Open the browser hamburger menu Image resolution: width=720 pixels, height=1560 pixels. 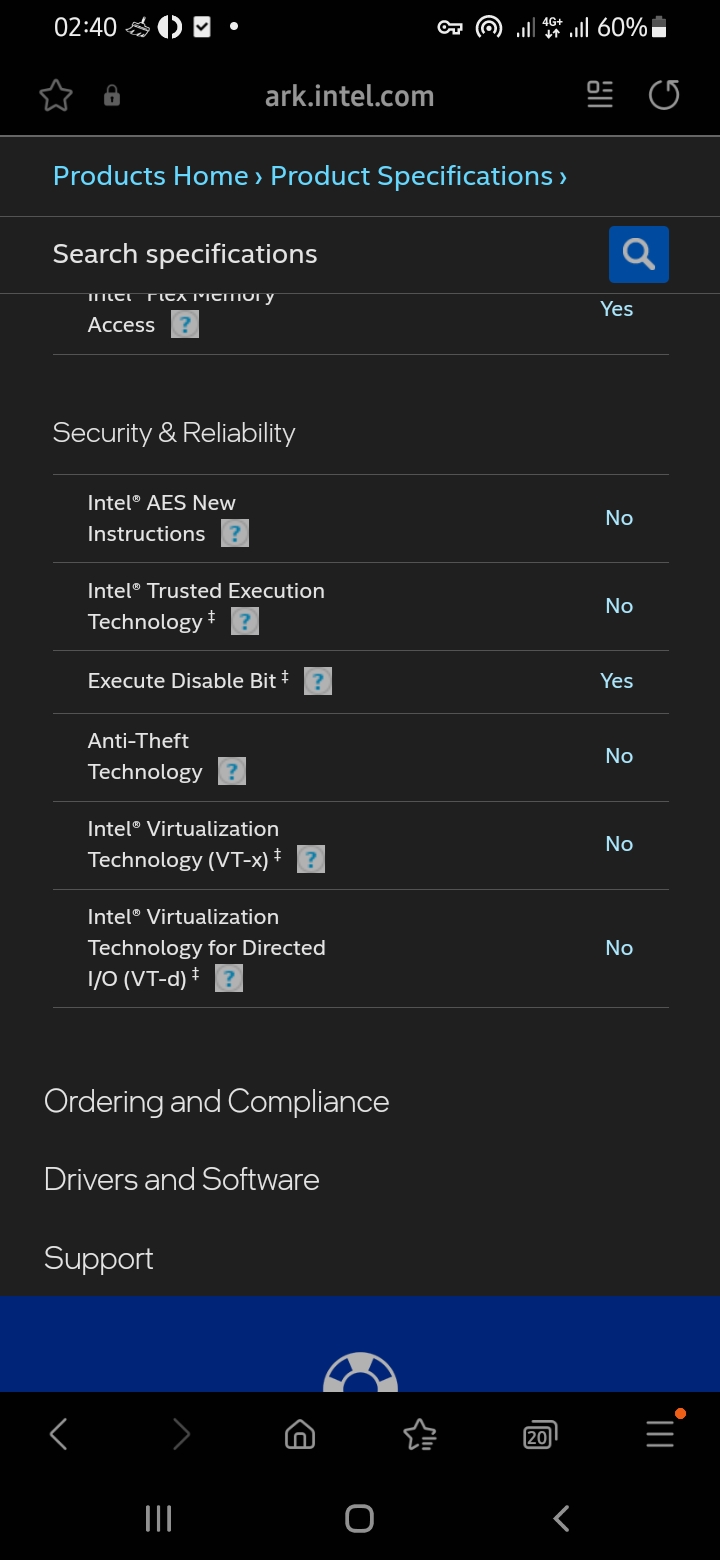coord(660,1435)
